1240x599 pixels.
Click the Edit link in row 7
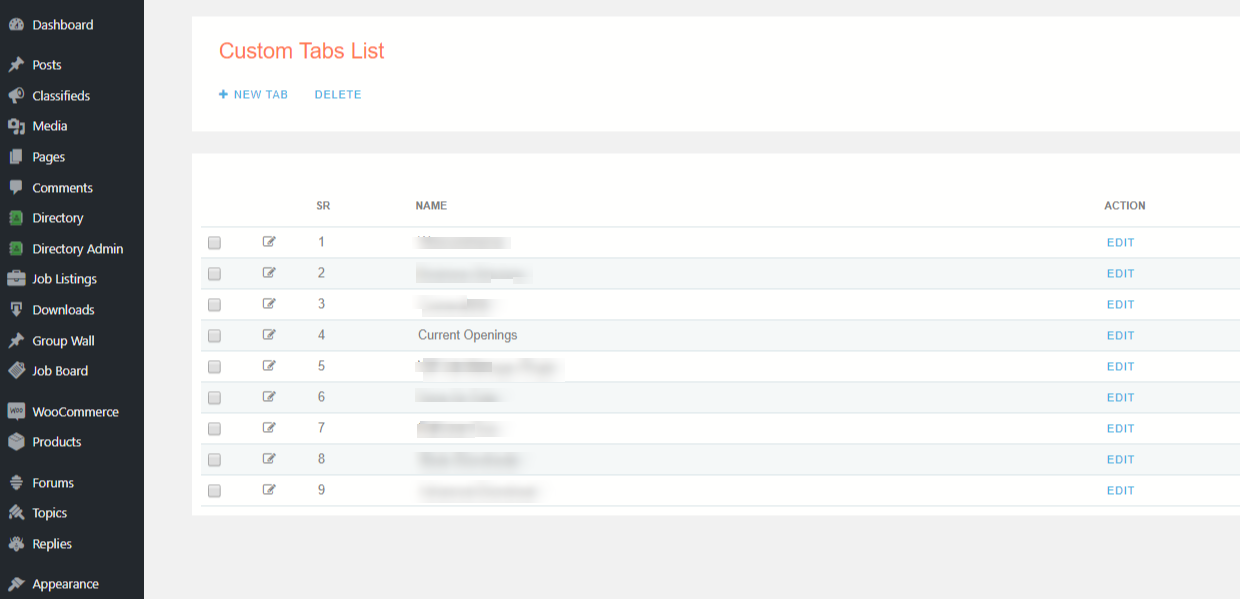coord(1120,429)
